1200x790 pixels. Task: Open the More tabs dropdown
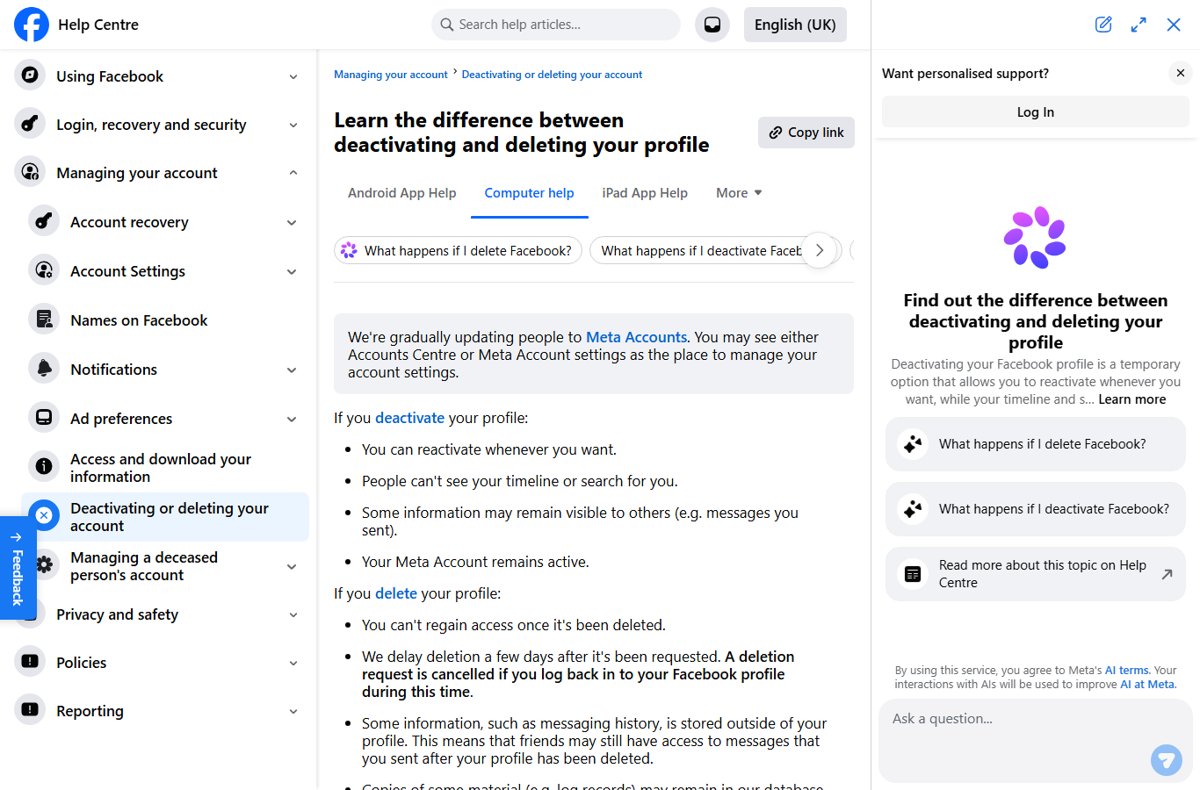point(739,193)
